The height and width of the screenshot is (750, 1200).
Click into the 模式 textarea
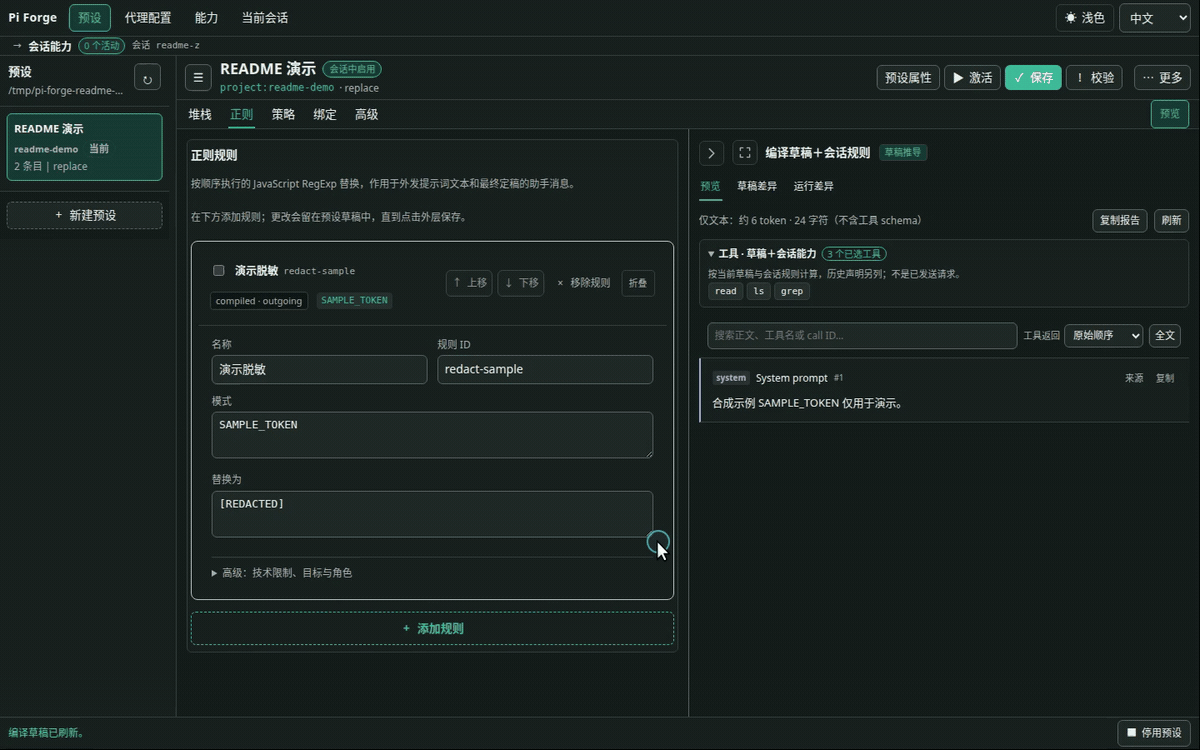[432, 435]
